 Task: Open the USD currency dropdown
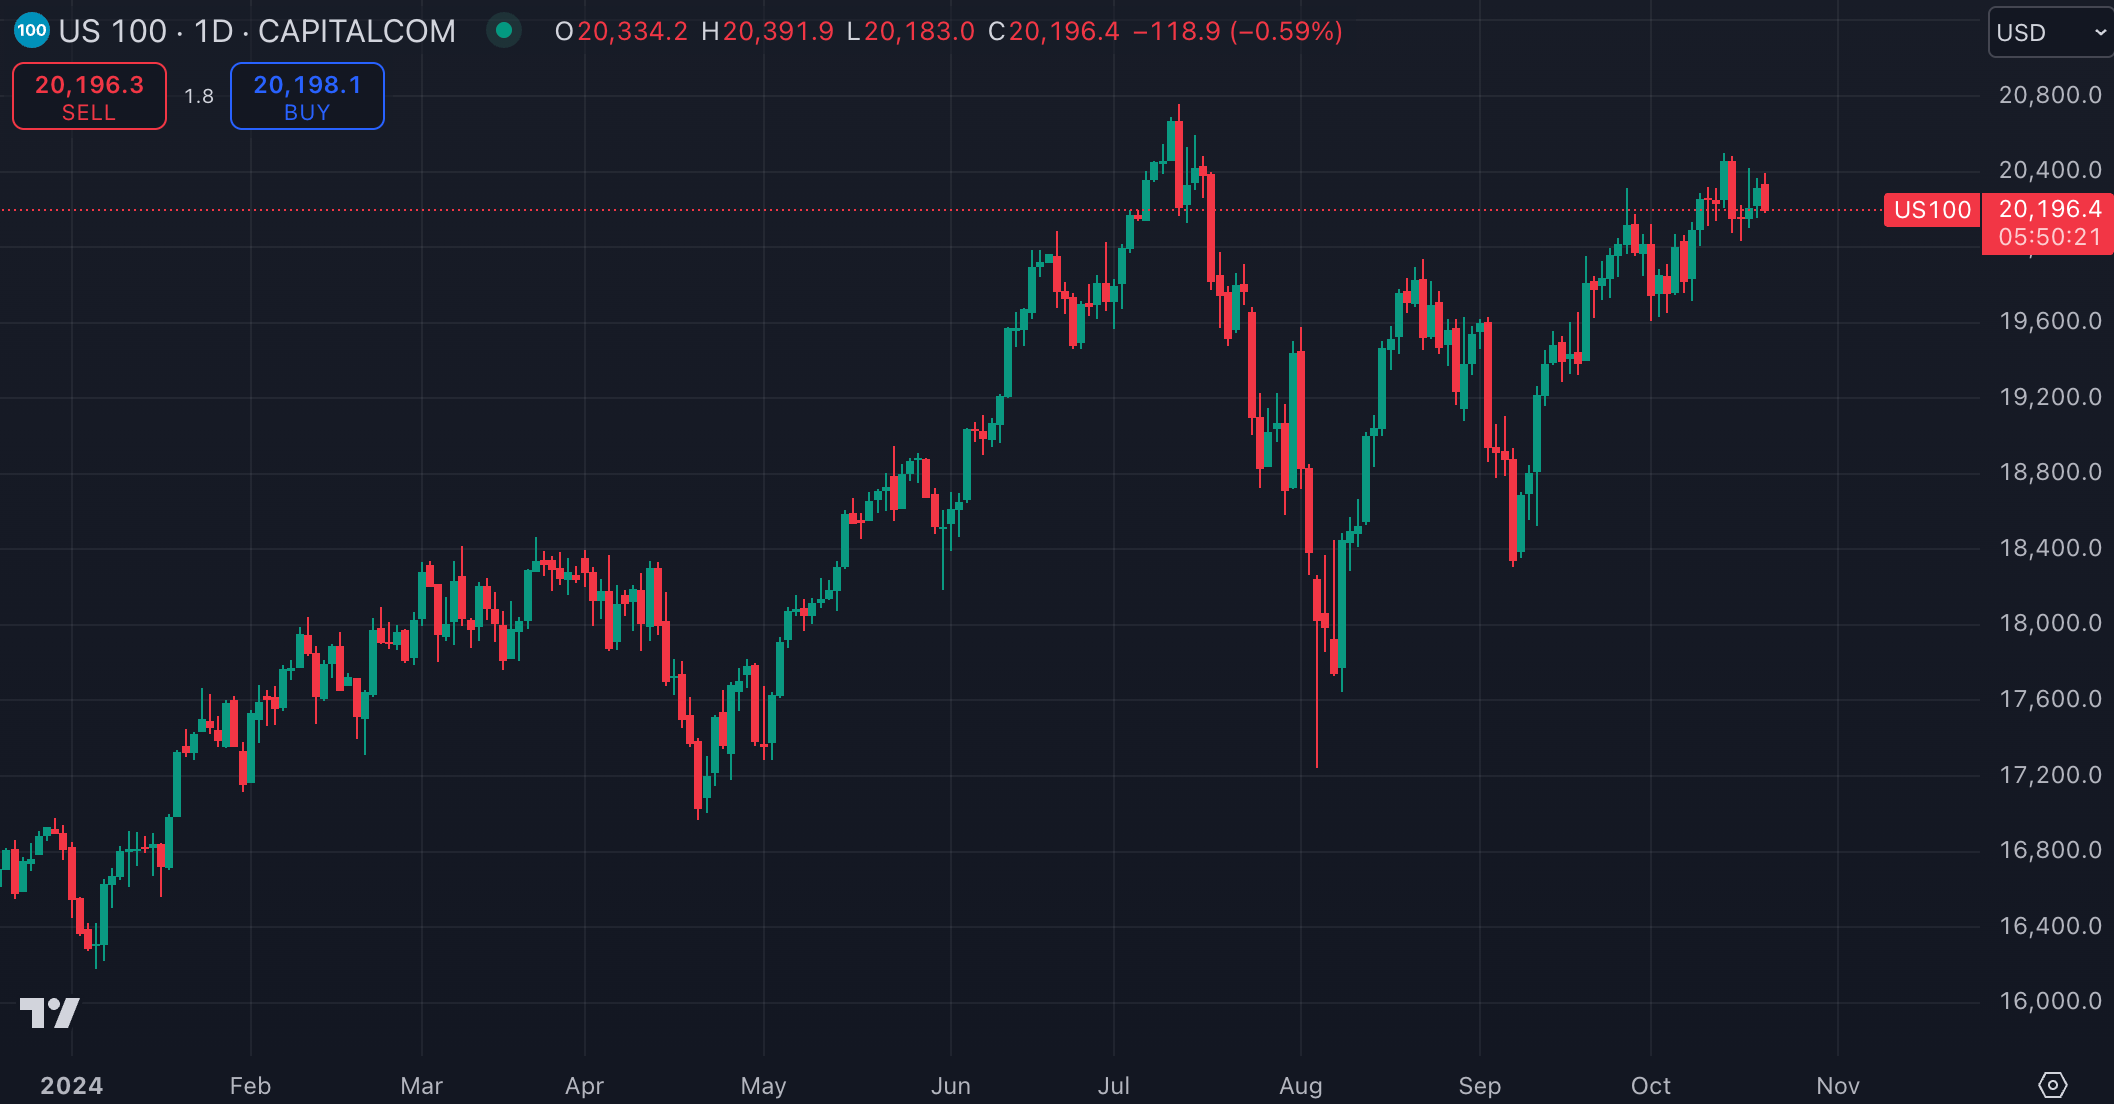pos(2050,32)
